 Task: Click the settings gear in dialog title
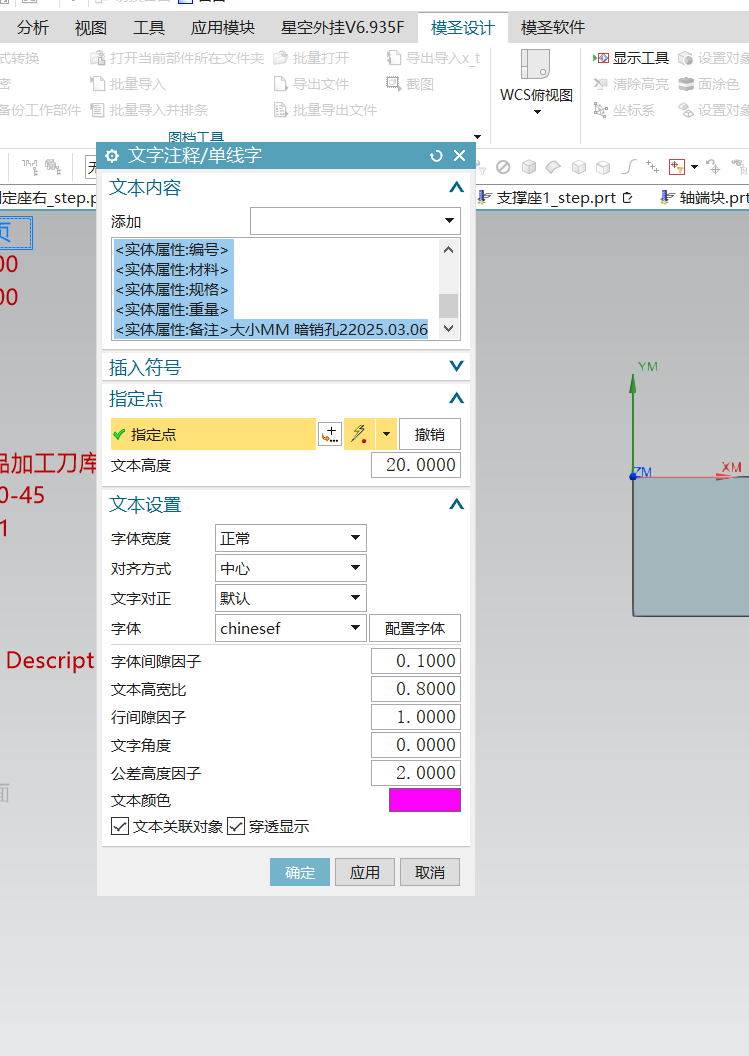[x=112, y=156]
